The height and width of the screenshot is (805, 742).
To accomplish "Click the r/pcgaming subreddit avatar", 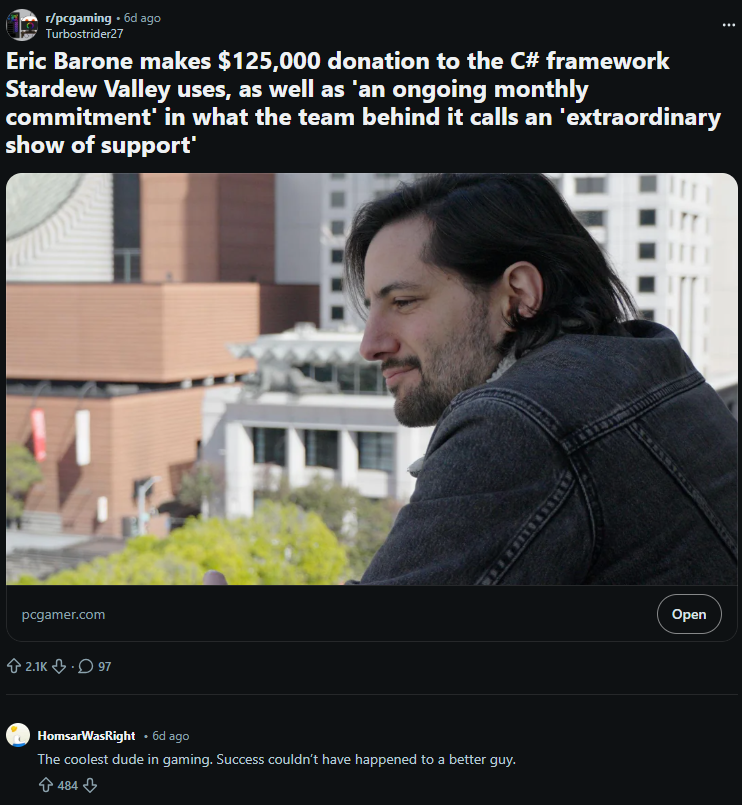I will 22,25.
